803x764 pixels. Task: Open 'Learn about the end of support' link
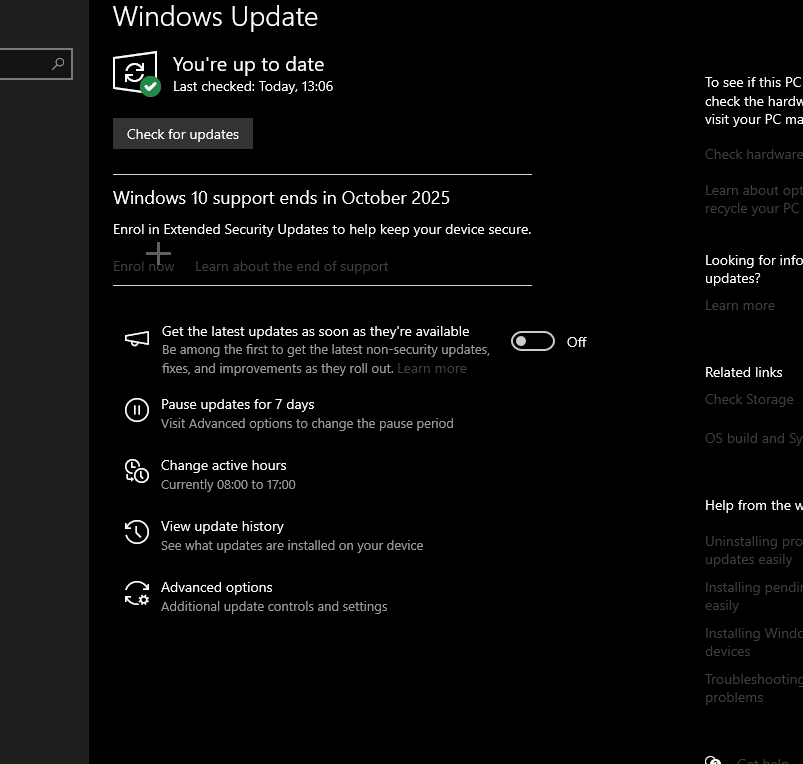tap(291, 266)
